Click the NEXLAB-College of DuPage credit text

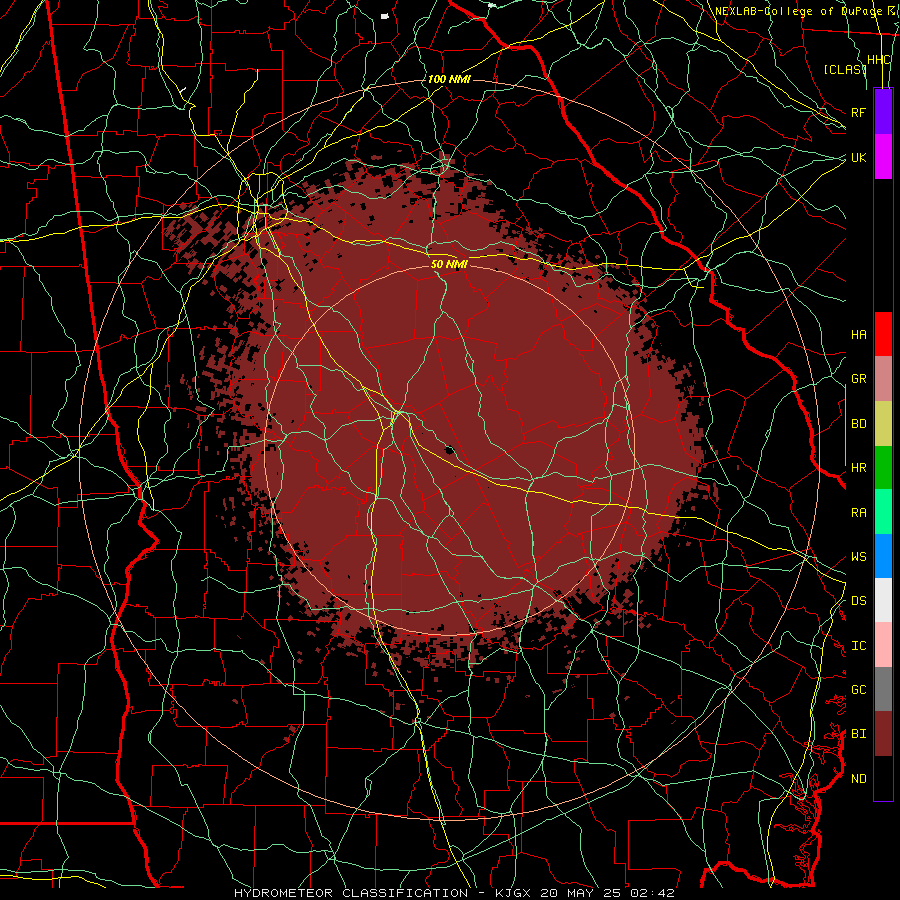(x=798, y=11)
